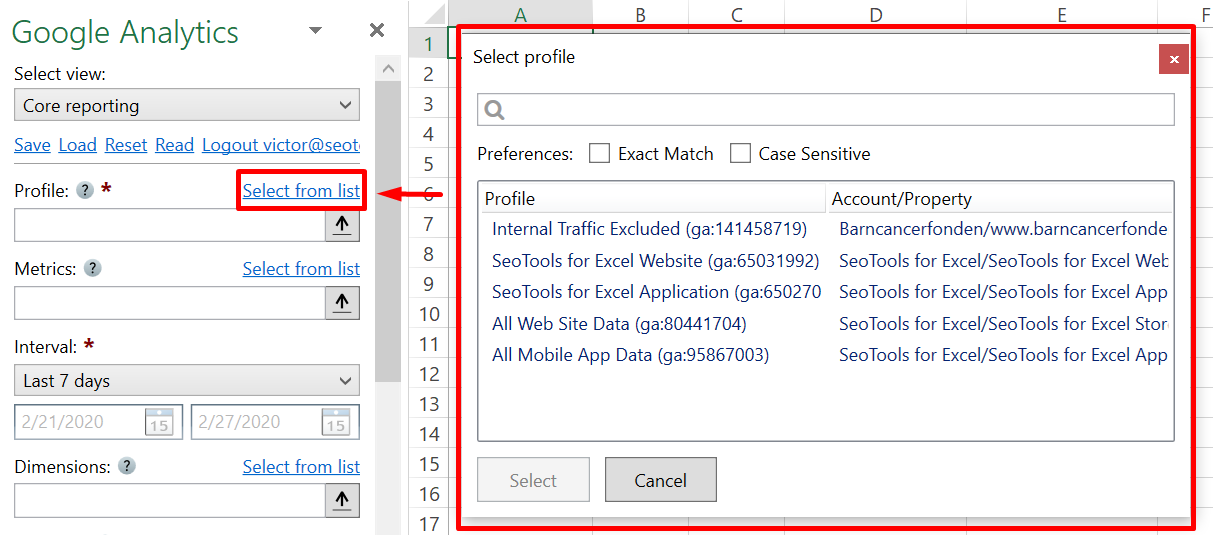Open the Google Analytics pane options arrow

coord(315,31)
